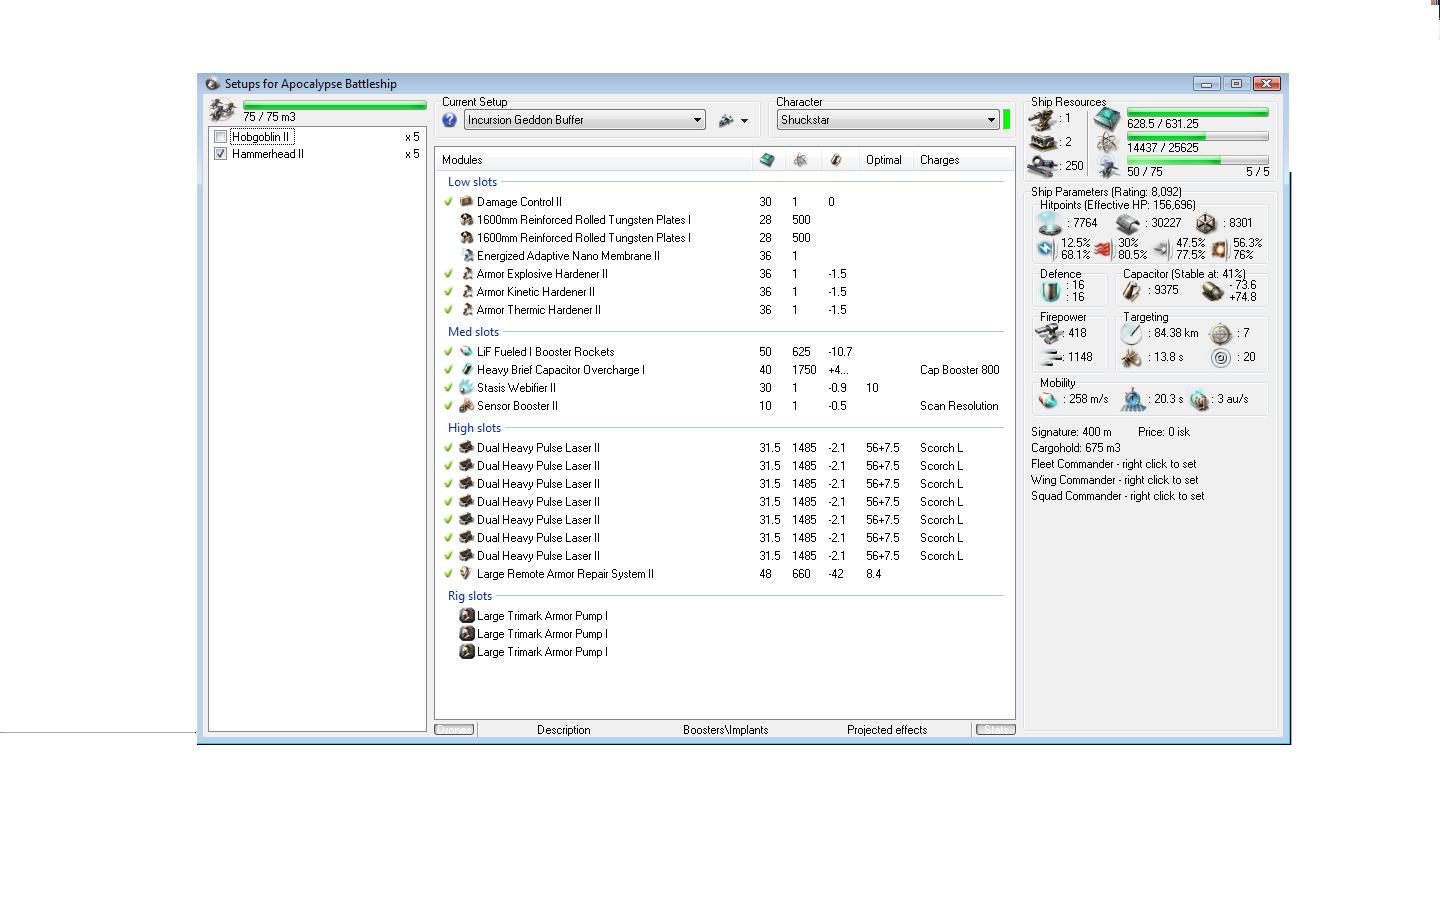Click the Optimal column header
Image resolution: width=1440 pixels, height=900 pixels.
pos(884,160)
